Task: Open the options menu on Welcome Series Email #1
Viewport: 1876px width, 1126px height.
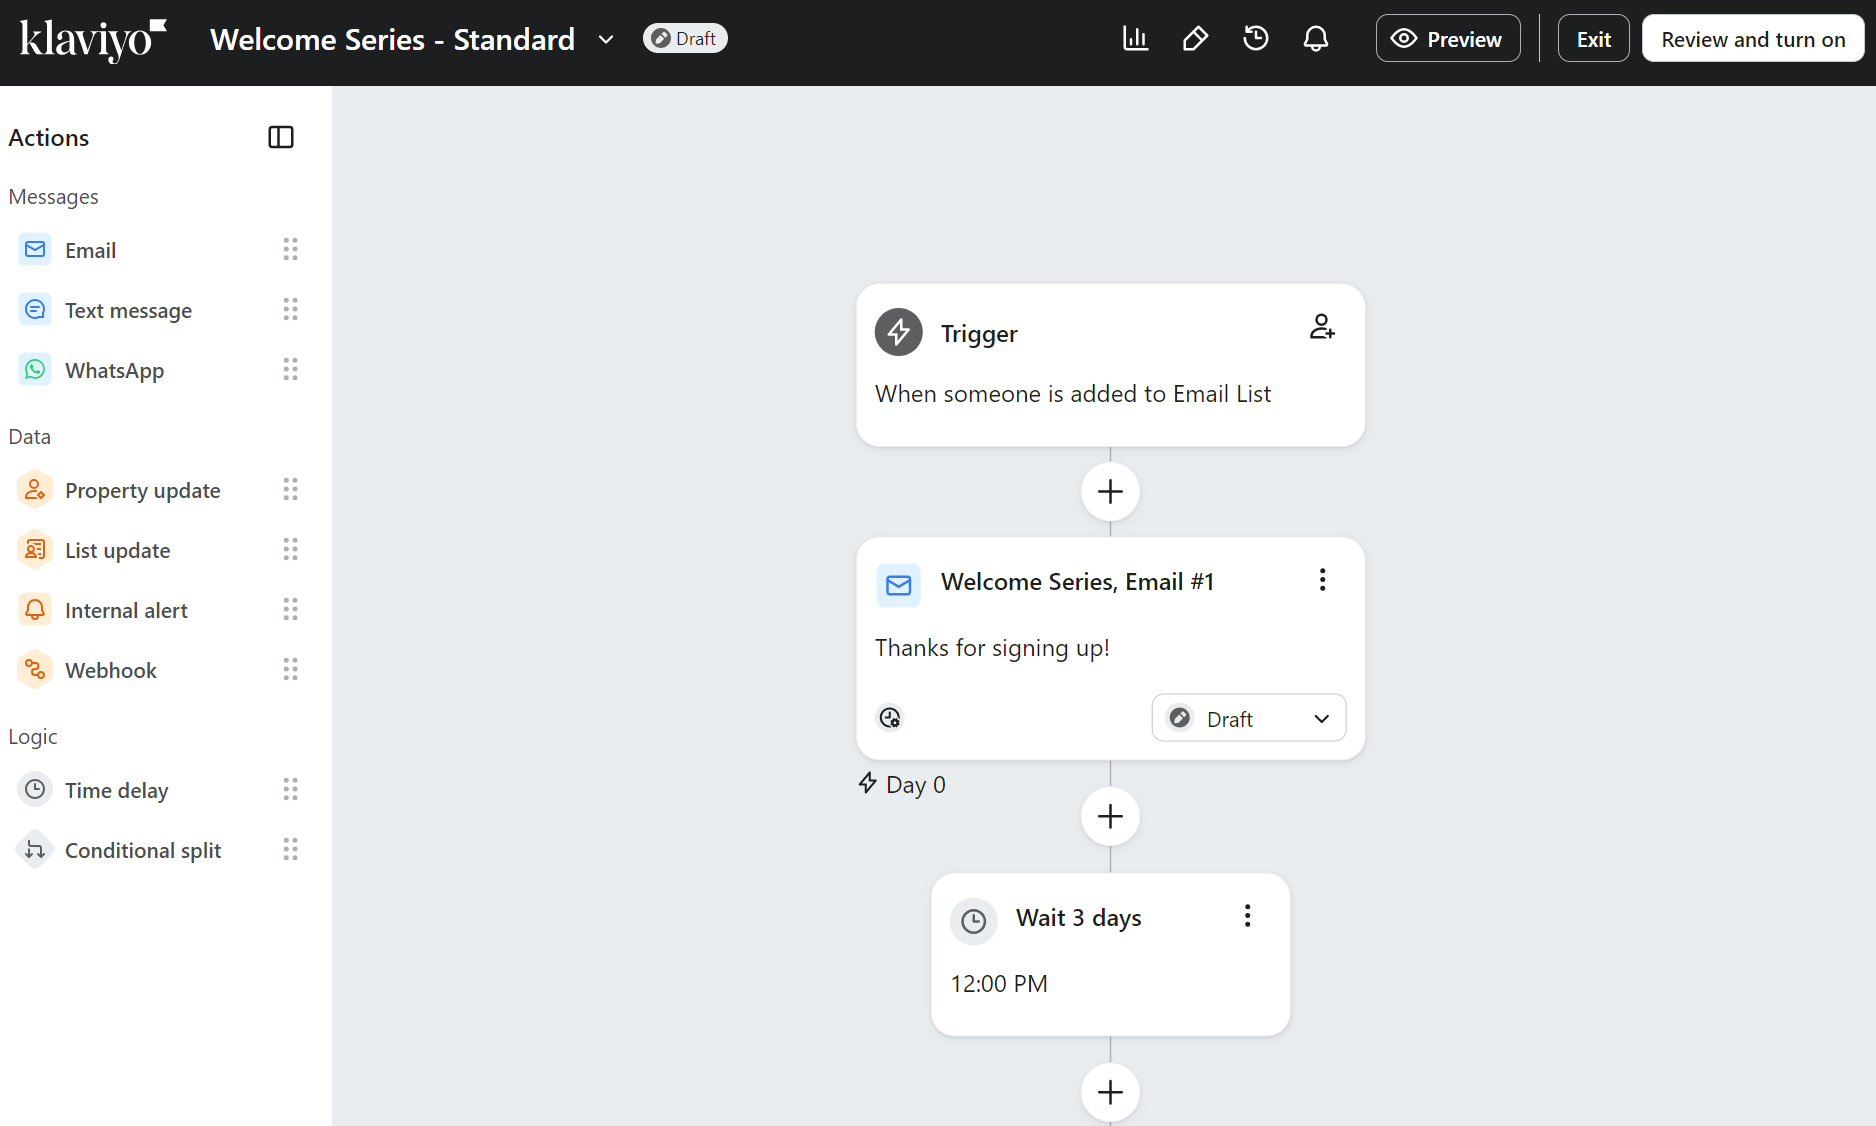Action: tap(1322, 579)
